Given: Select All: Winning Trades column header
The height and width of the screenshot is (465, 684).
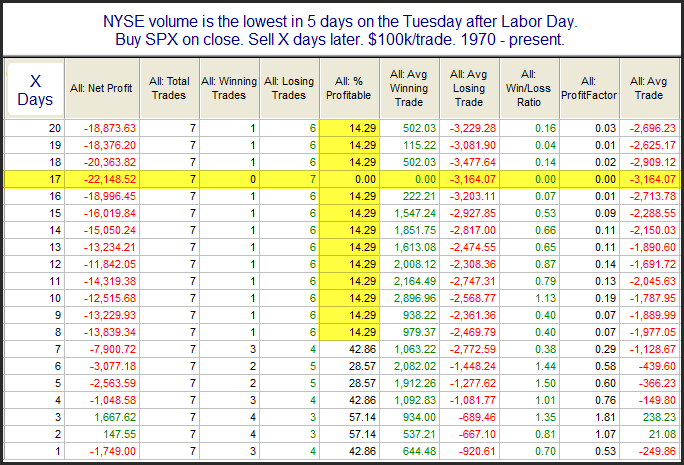Looking at the screenshot, I should [229, 88].
